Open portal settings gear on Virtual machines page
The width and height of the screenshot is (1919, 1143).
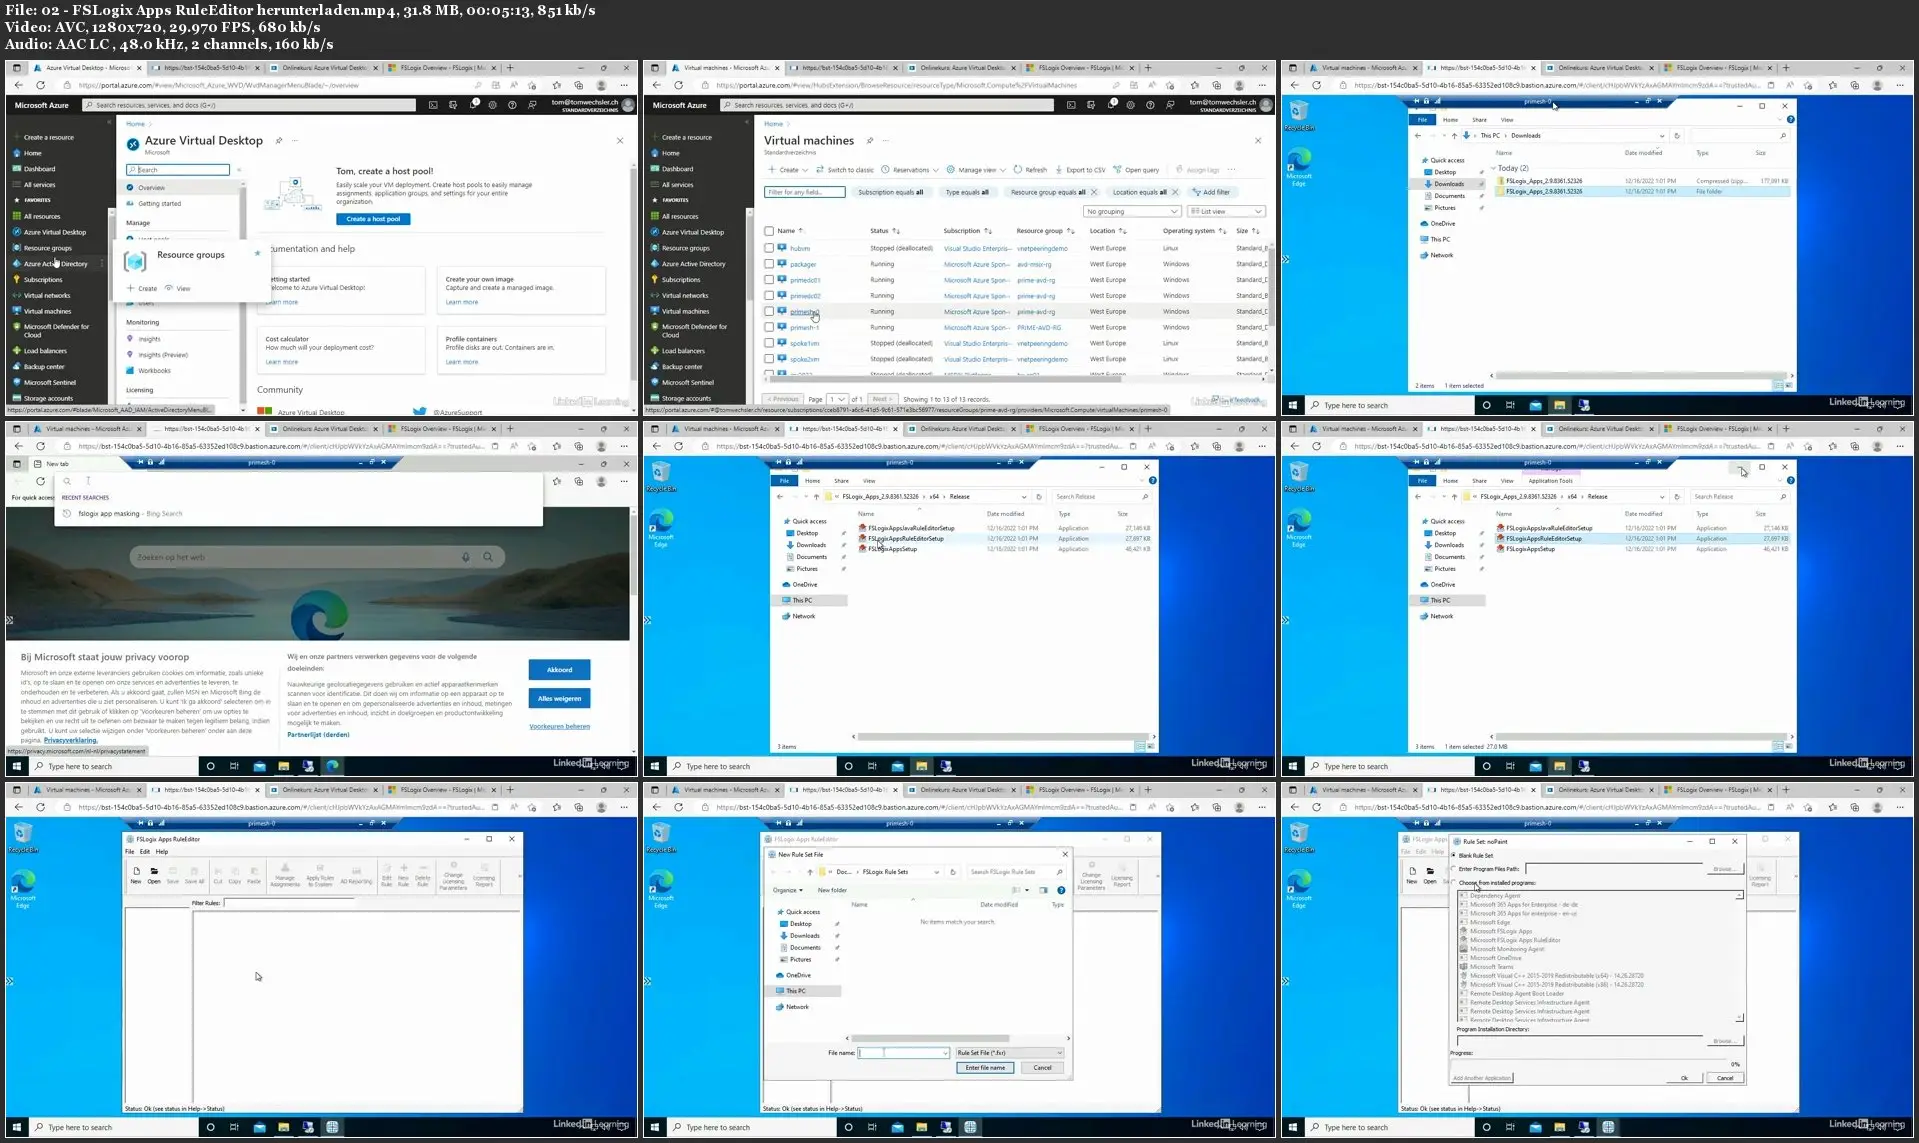coord(1131,105)
